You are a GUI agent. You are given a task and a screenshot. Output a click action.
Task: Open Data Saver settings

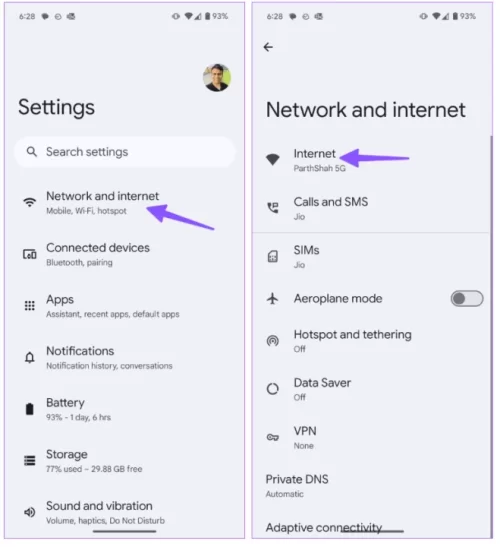tap(371, 389)
